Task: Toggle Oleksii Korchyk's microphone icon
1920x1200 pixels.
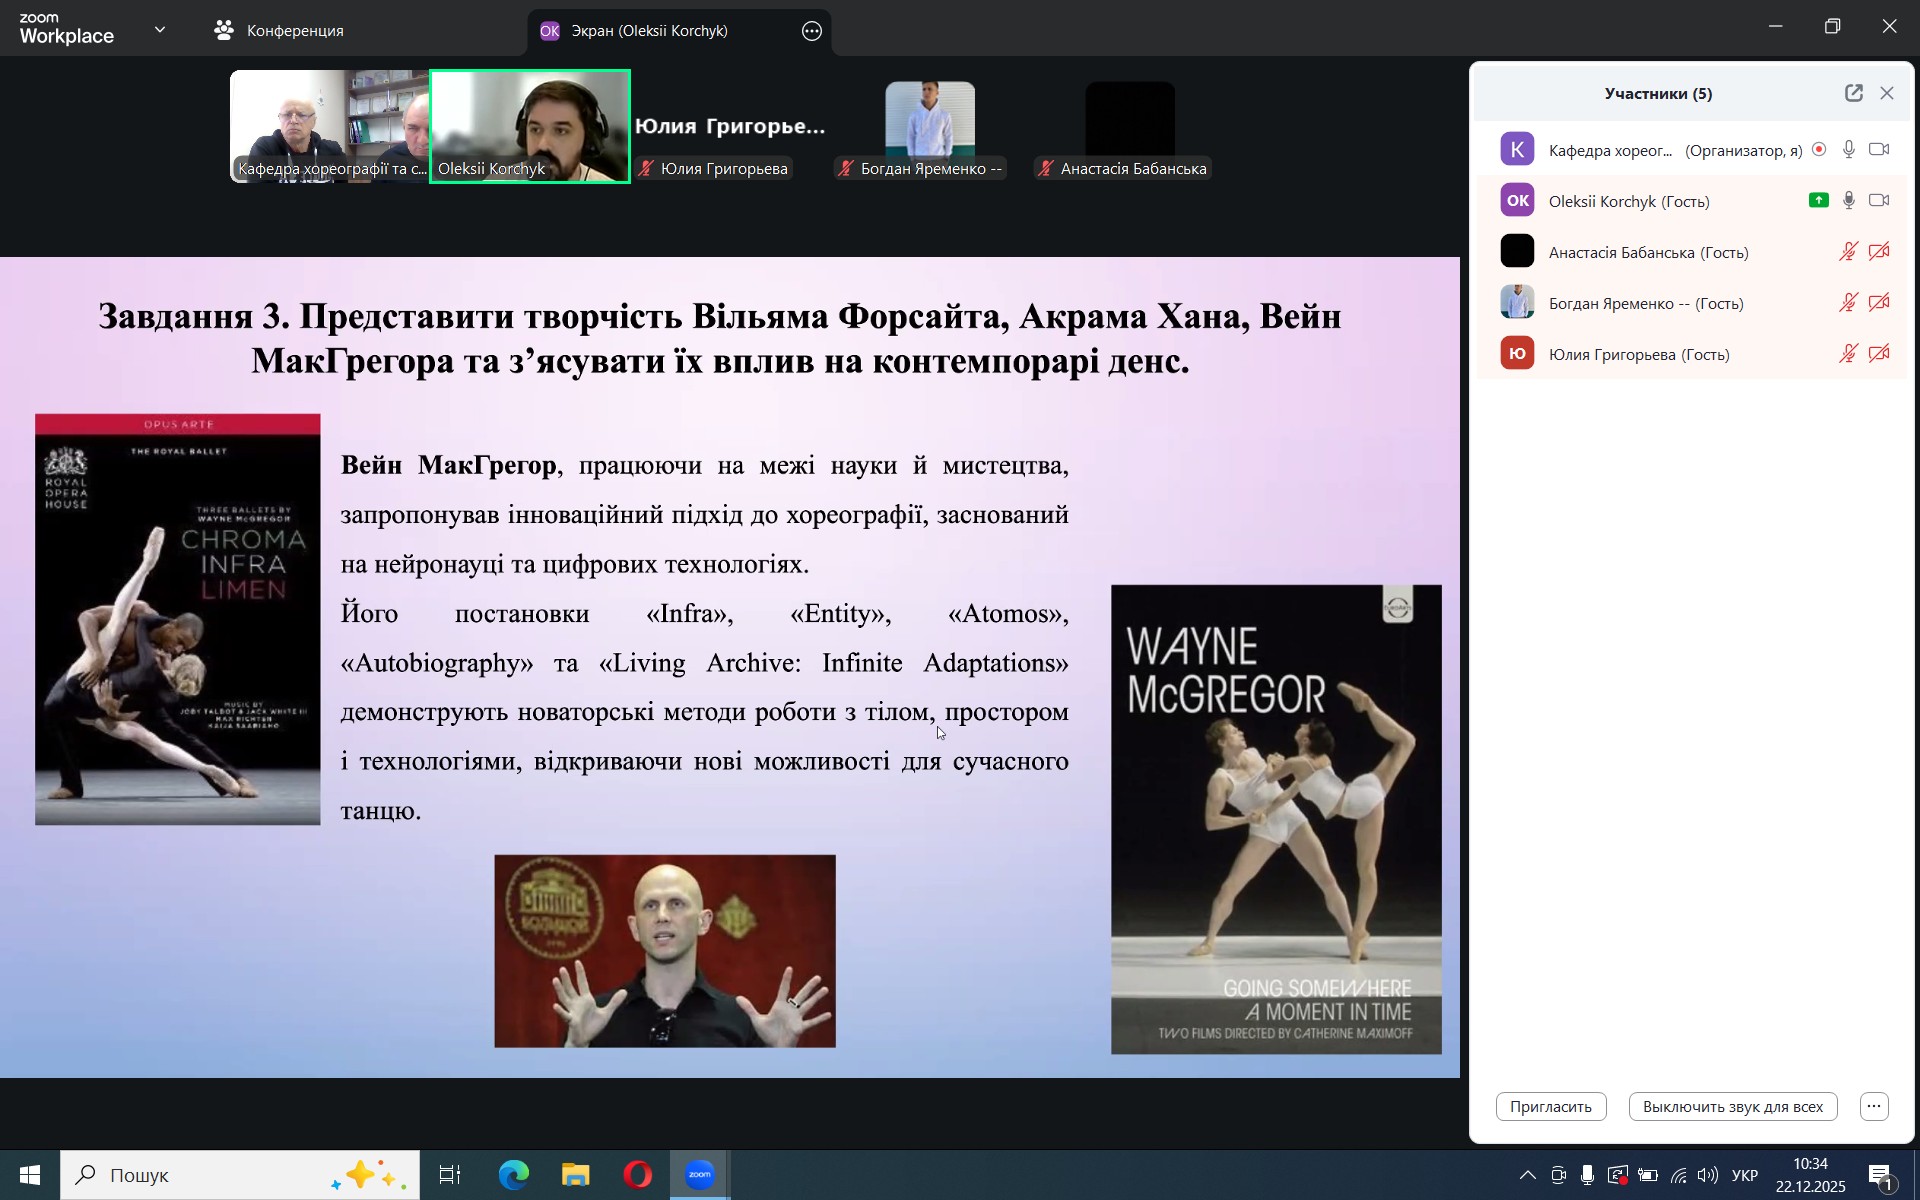Action: pos(1849,201)
